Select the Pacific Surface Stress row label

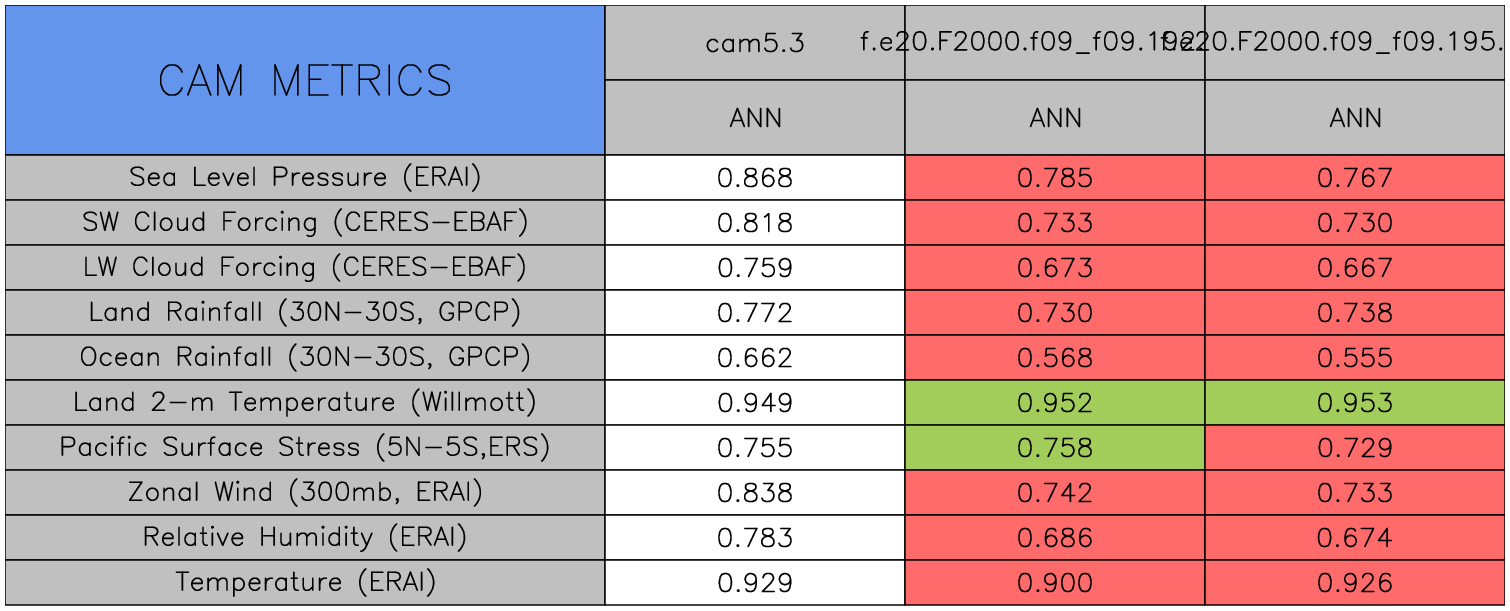(x=305, y=447)
